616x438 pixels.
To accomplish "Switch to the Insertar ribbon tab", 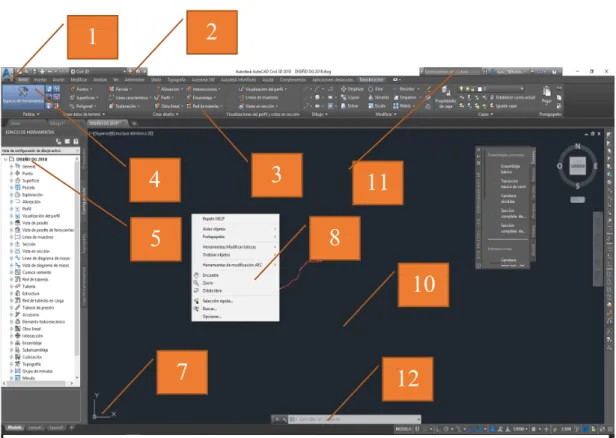I will tap(40, 80).
